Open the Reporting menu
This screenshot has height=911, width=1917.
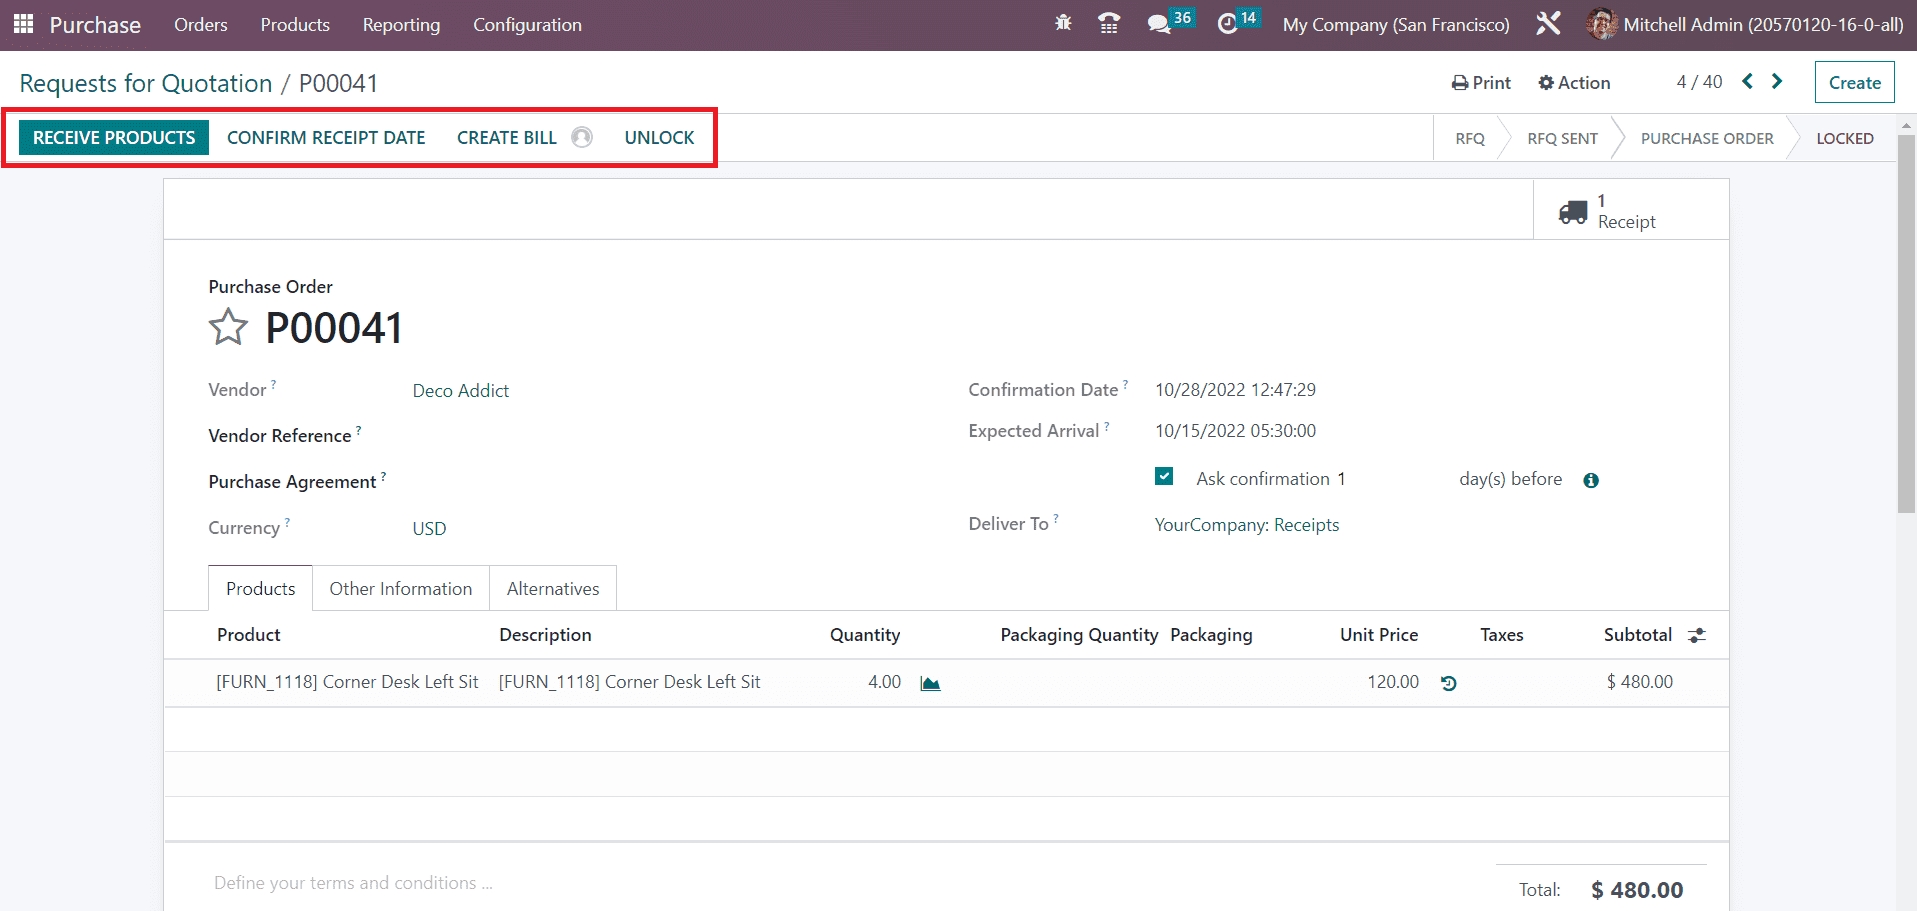401,25
